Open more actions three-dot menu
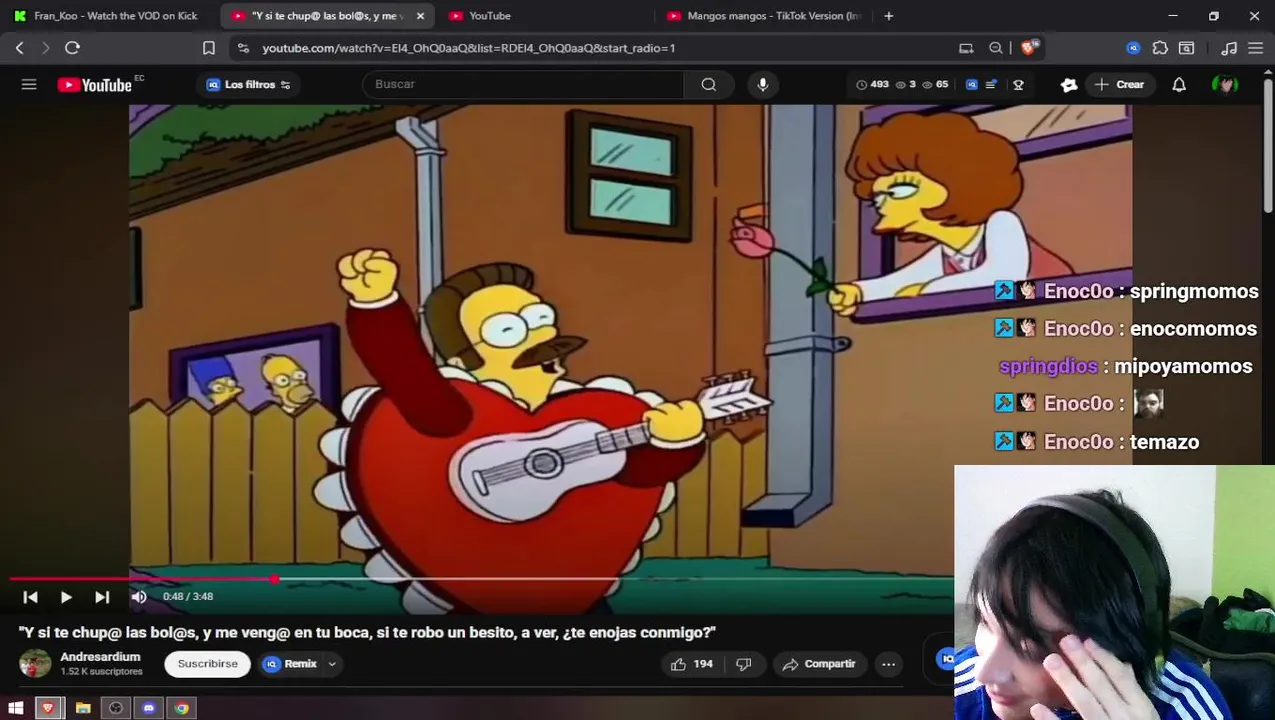 point(888,664)
